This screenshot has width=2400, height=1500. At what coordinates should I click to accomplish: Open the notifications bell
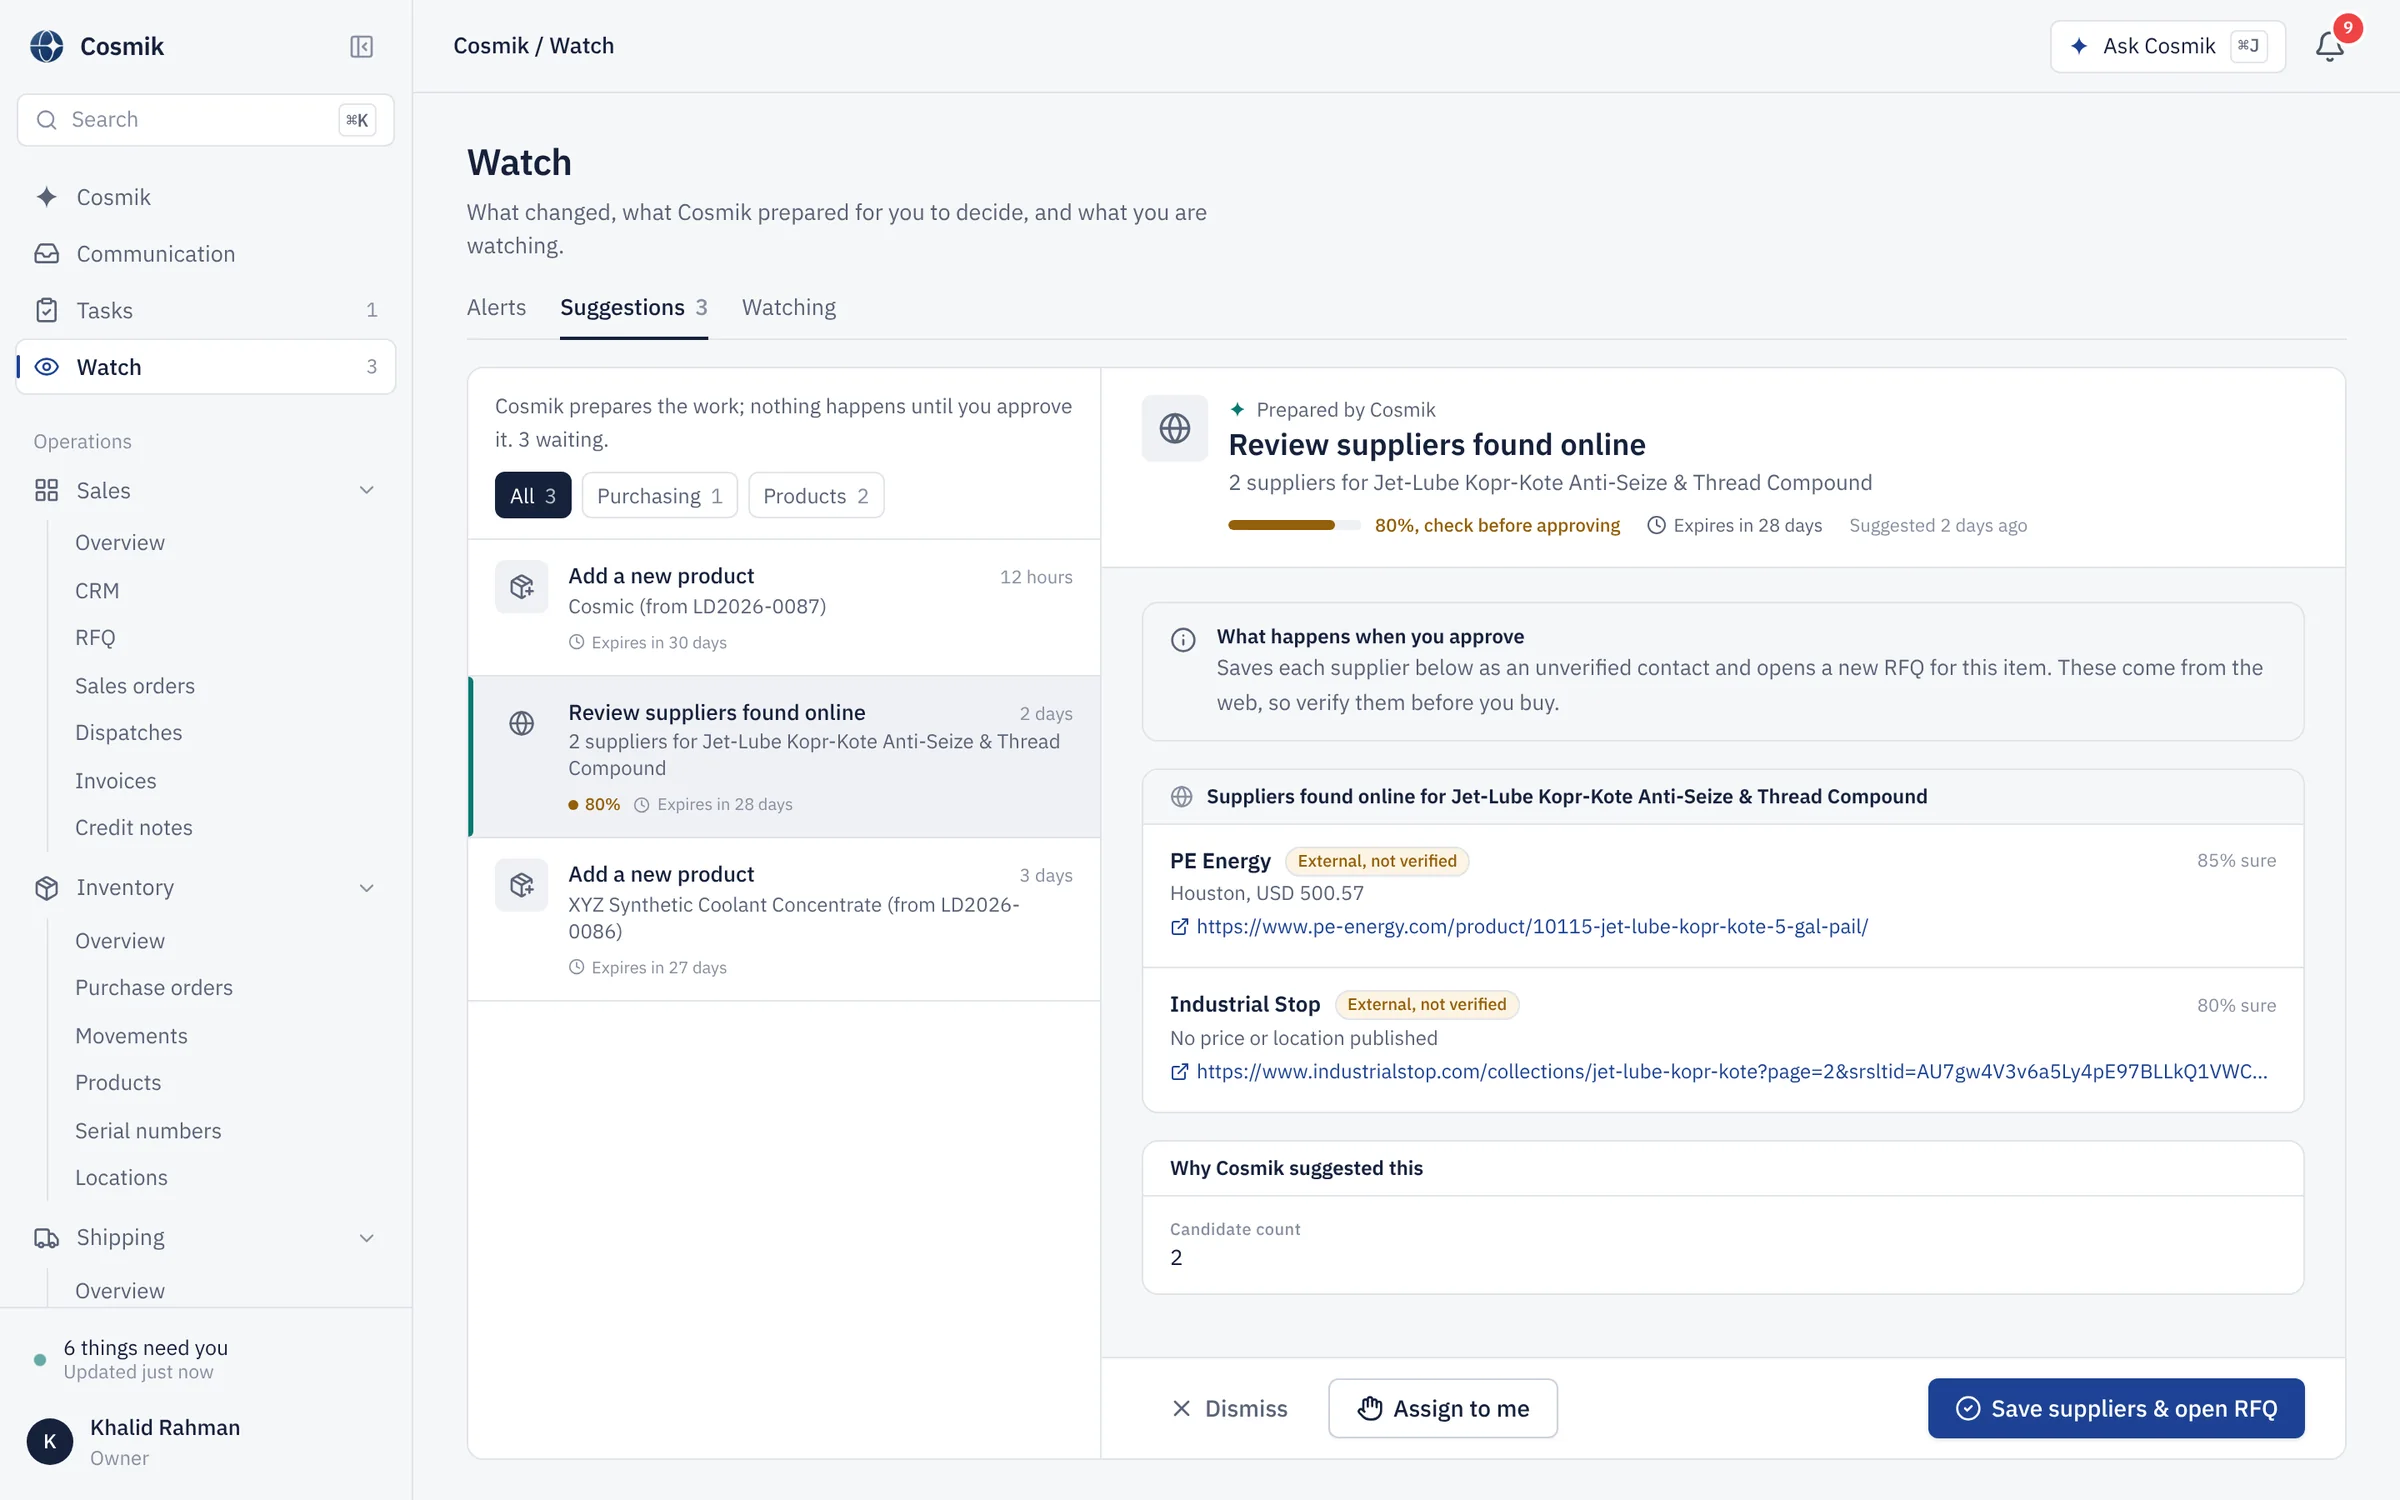coord(2330,46)
